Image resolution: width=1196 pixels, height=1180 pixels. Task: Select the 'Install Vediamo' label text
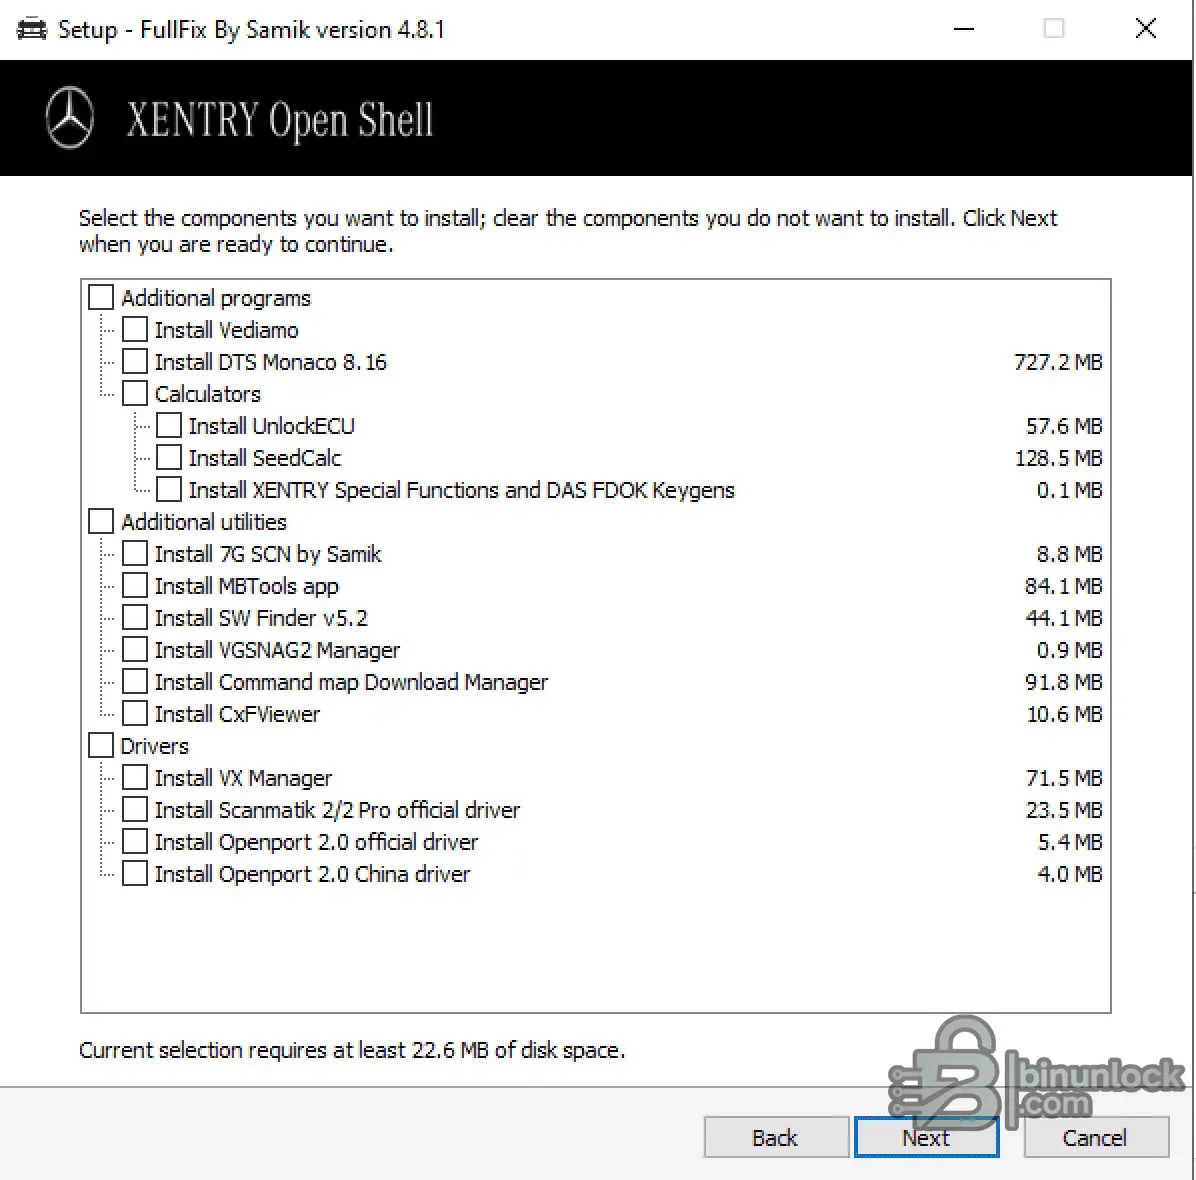point(227,330)
